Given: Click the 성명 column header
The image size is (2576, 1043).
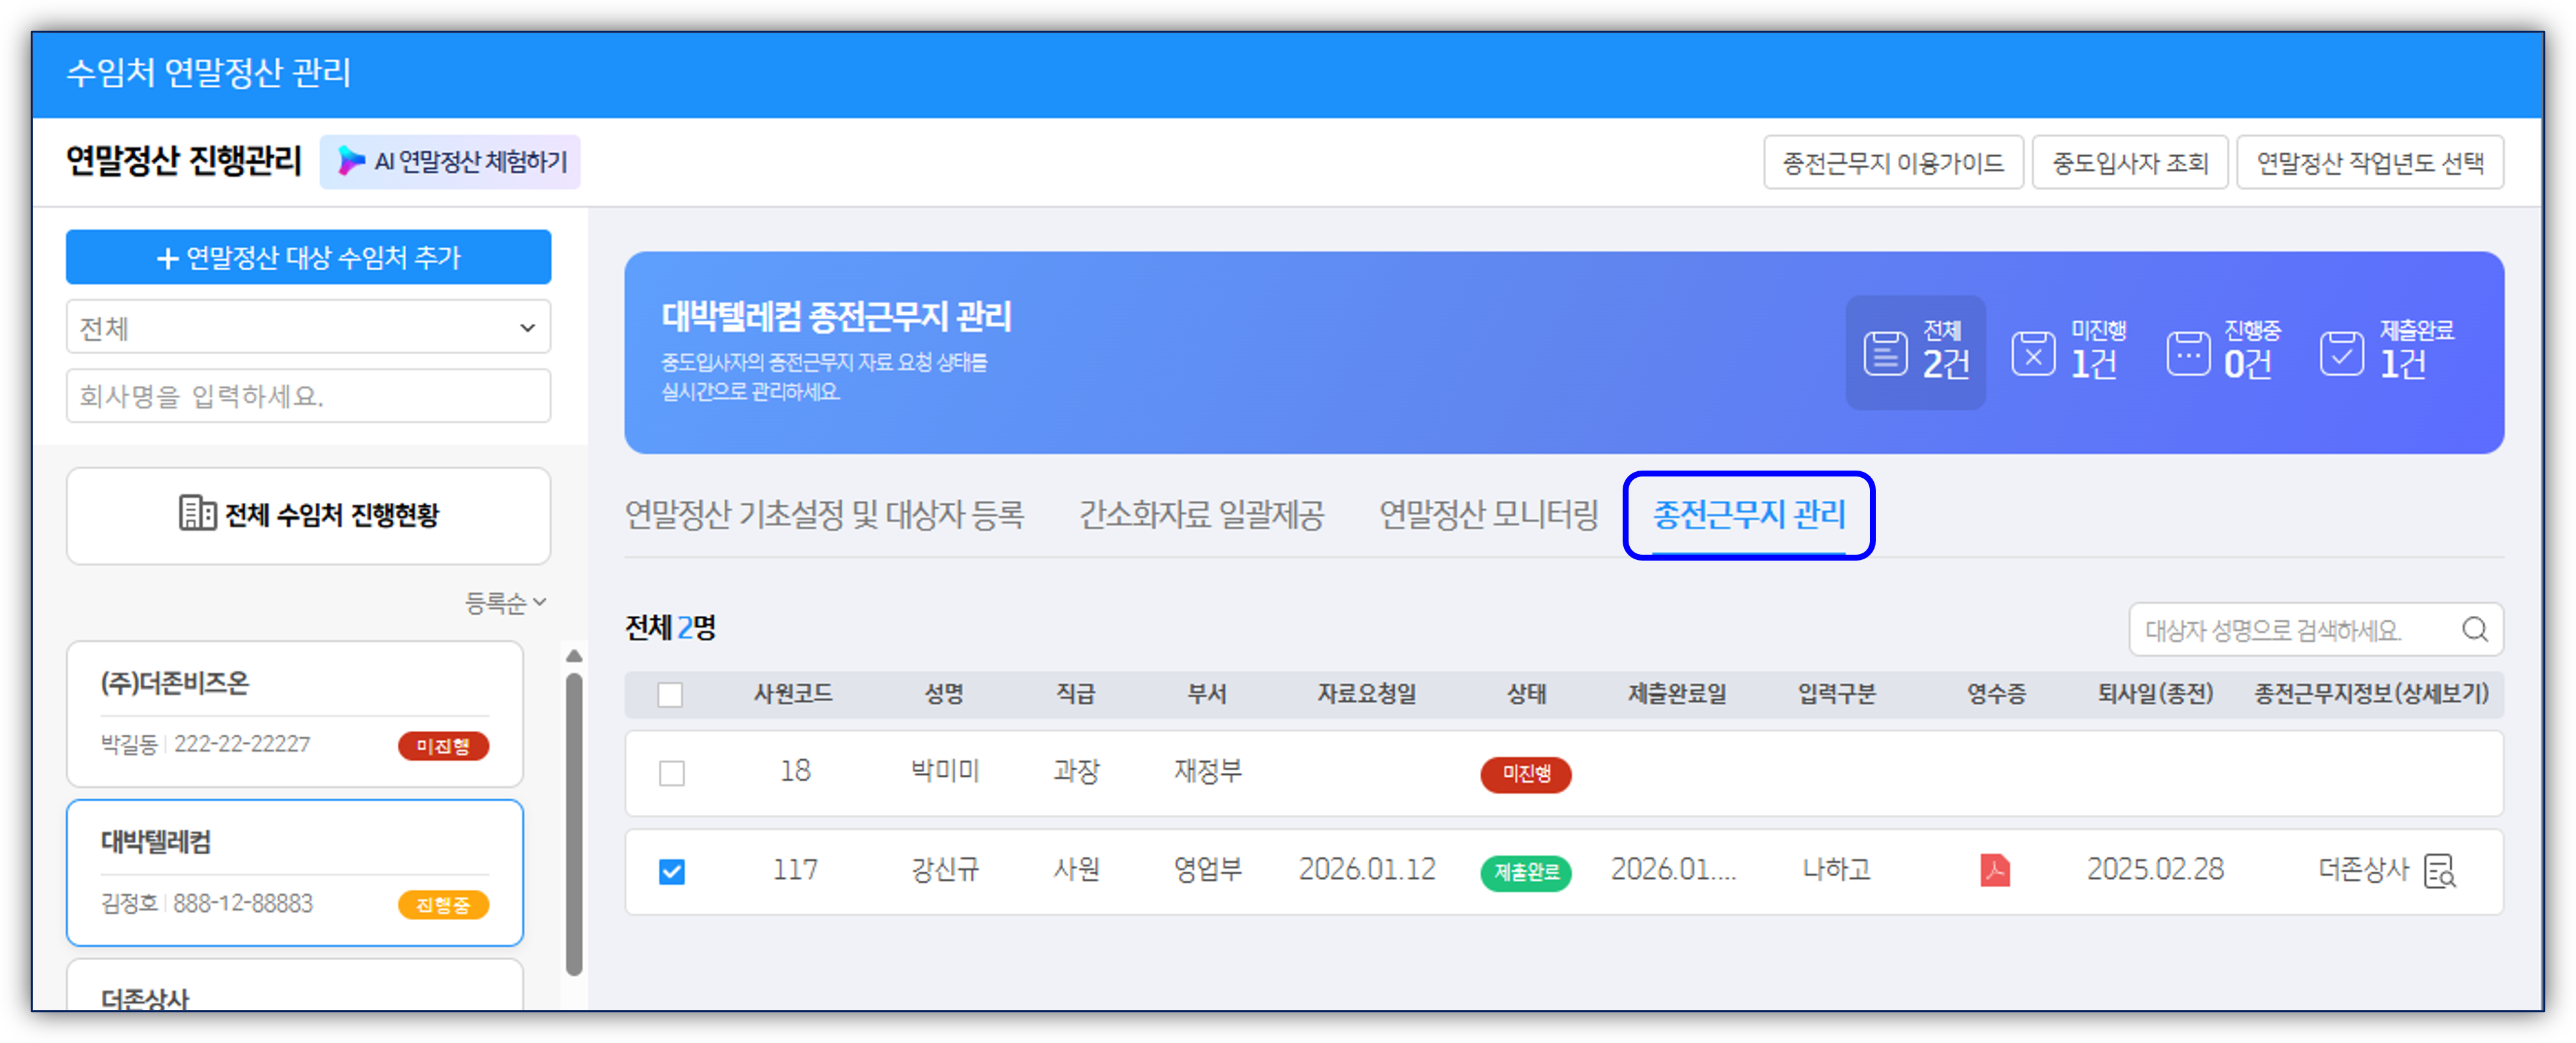Looking at the screenshot, I should 943,694.
